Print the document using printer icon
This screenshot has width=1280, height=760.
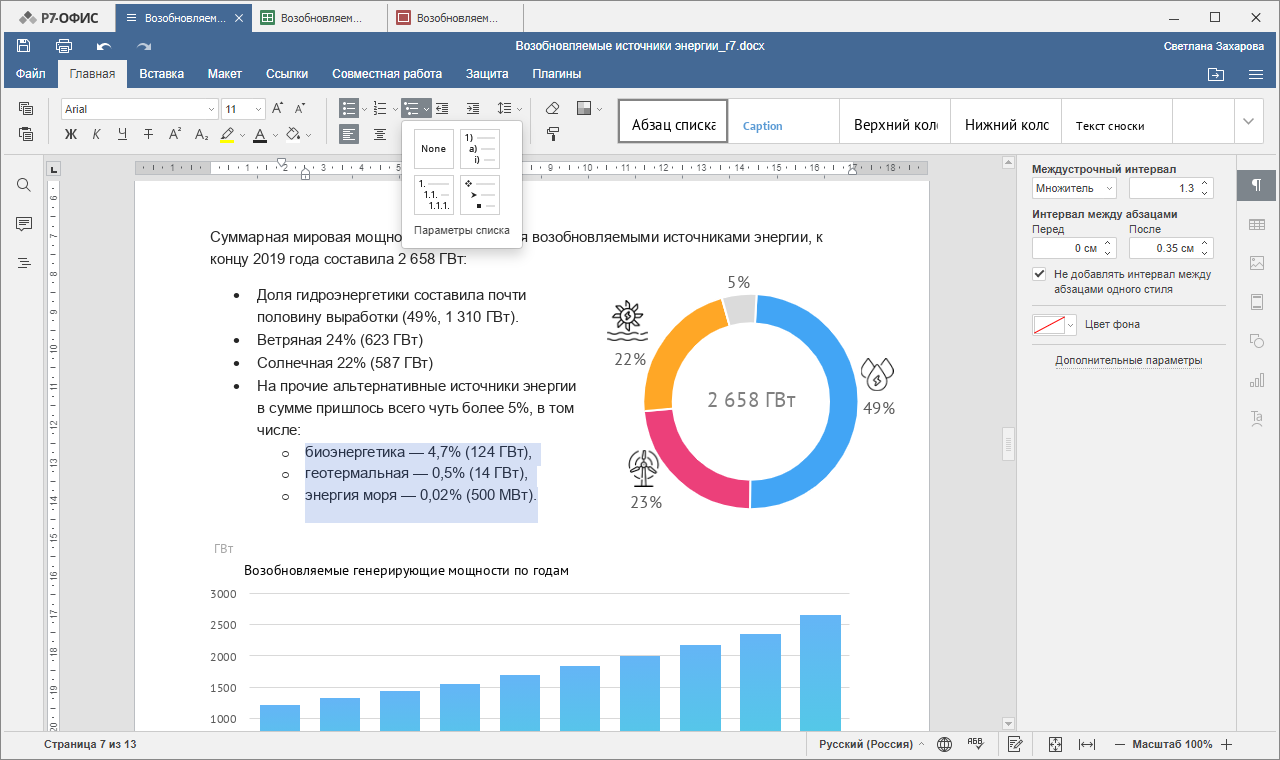click(64, 46)
